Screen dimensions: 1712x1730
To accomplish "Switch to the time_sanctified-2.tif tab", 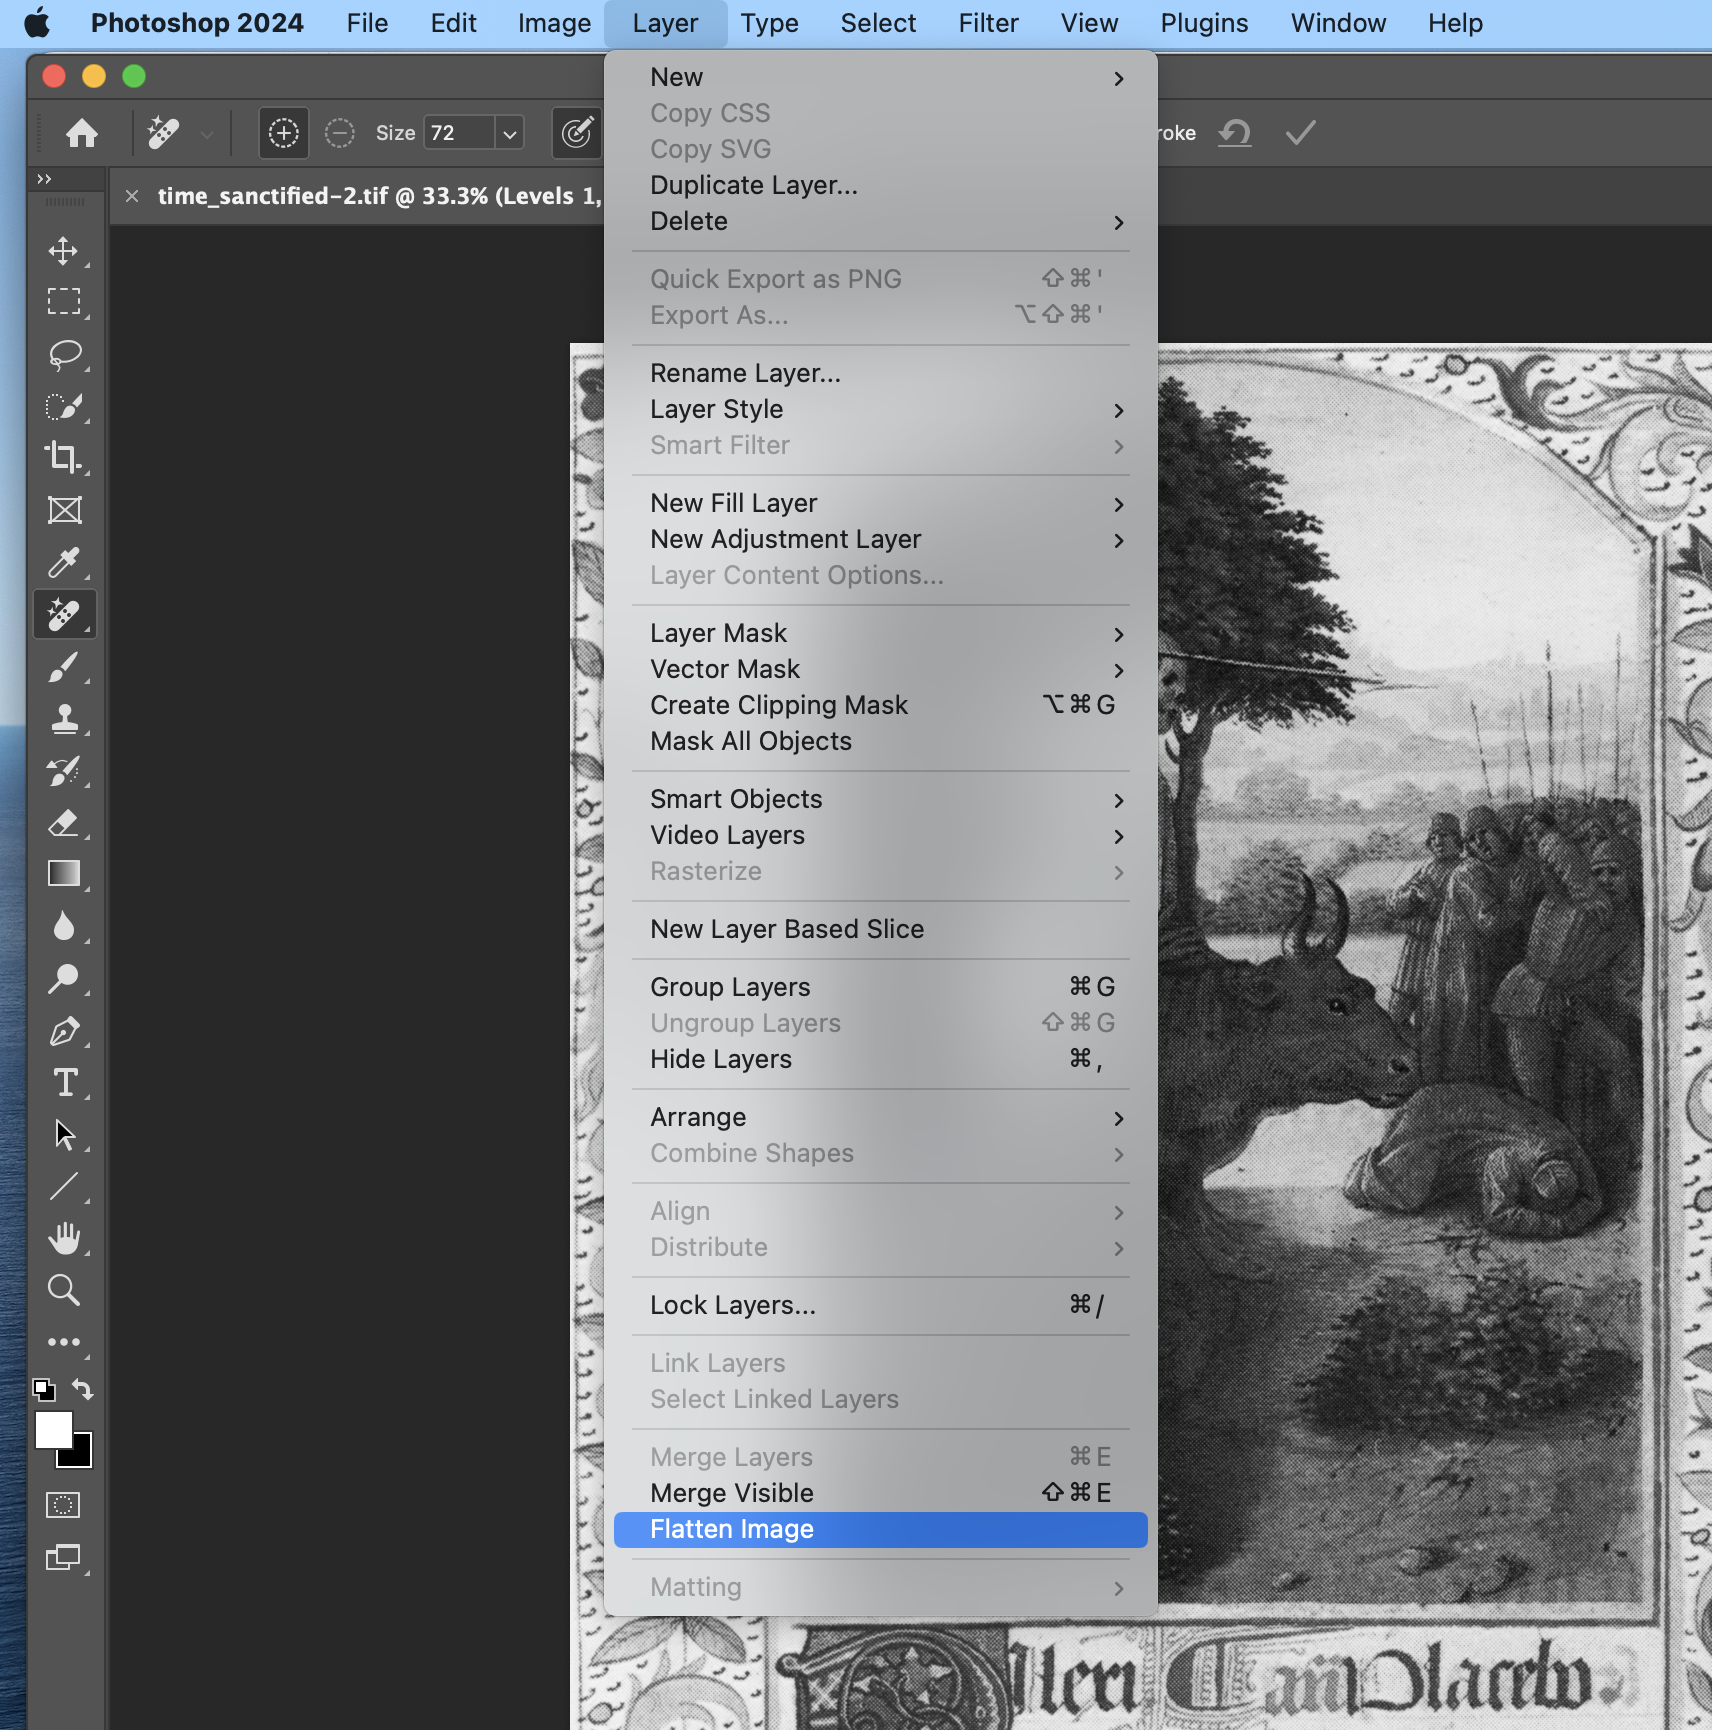I will click(x=380, y=196).
